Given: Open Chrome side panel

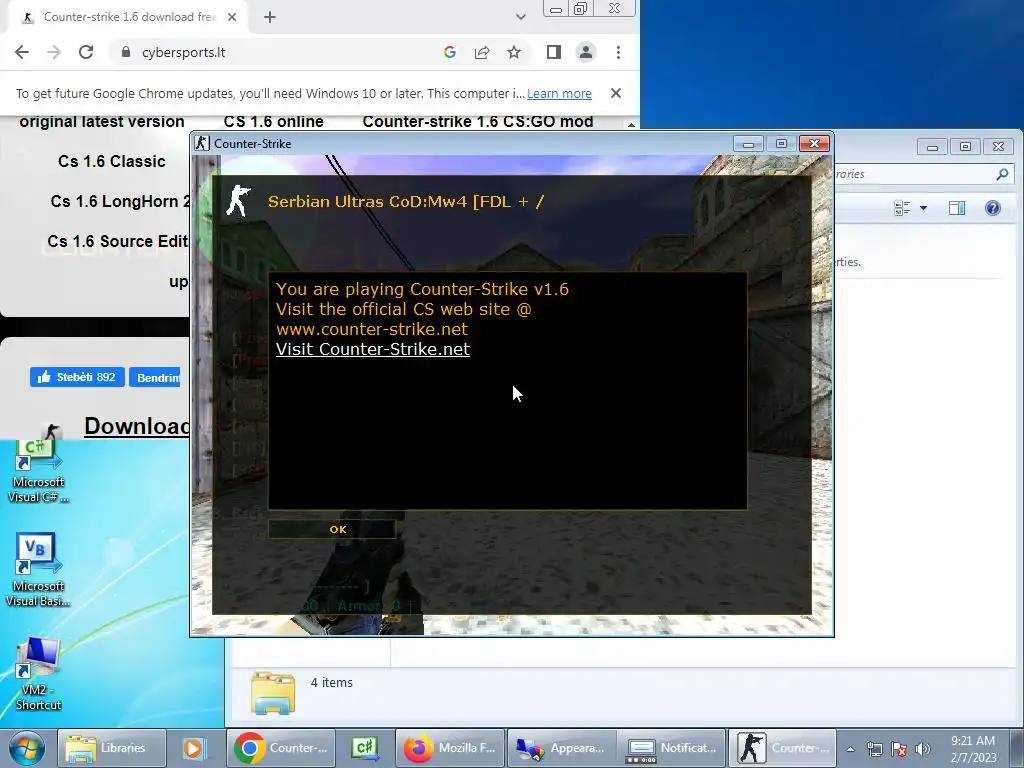Looking at the screenshot, I should coord(554,52).
